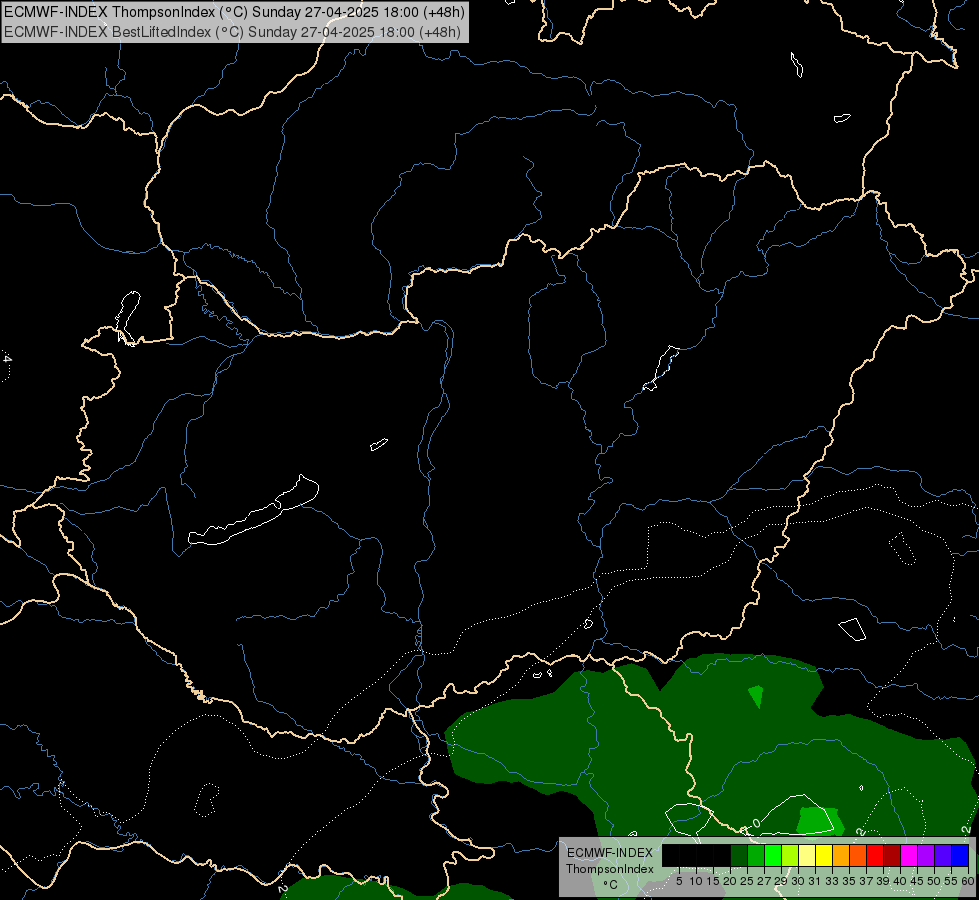Viewport: 979px width, 900px height.
Task: Click legend tick value "37"
Action: (866, 881)
